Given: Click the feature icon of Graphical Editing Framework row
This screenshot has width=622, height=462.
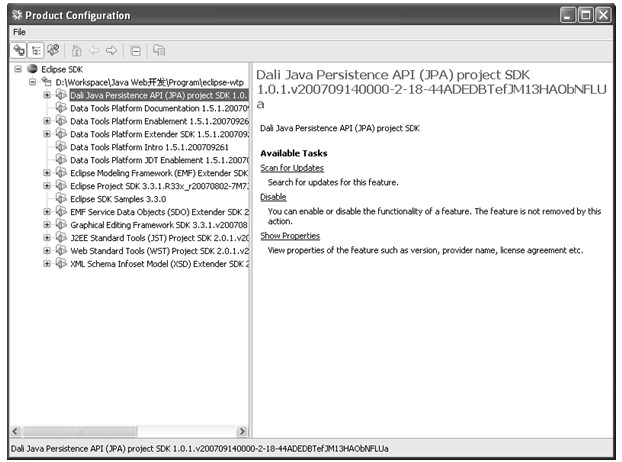Looking at the screenshot, I should pyautogui.click(x=61, y=224).
